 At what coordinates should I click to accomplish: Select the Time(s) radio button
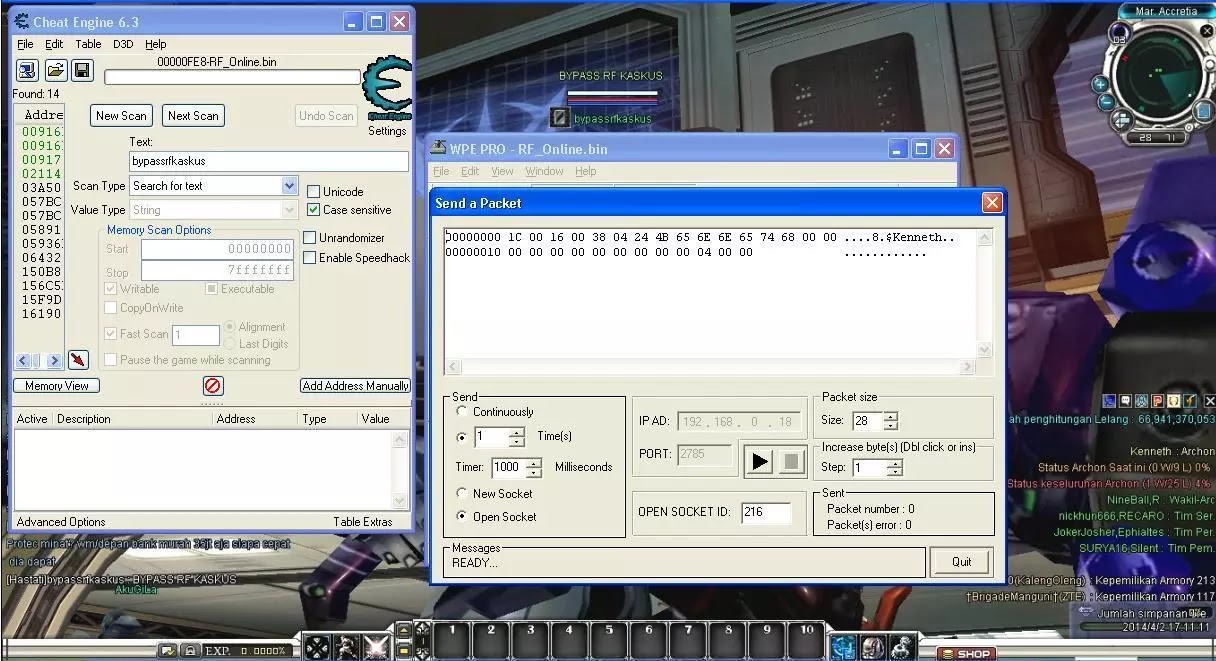461,437
